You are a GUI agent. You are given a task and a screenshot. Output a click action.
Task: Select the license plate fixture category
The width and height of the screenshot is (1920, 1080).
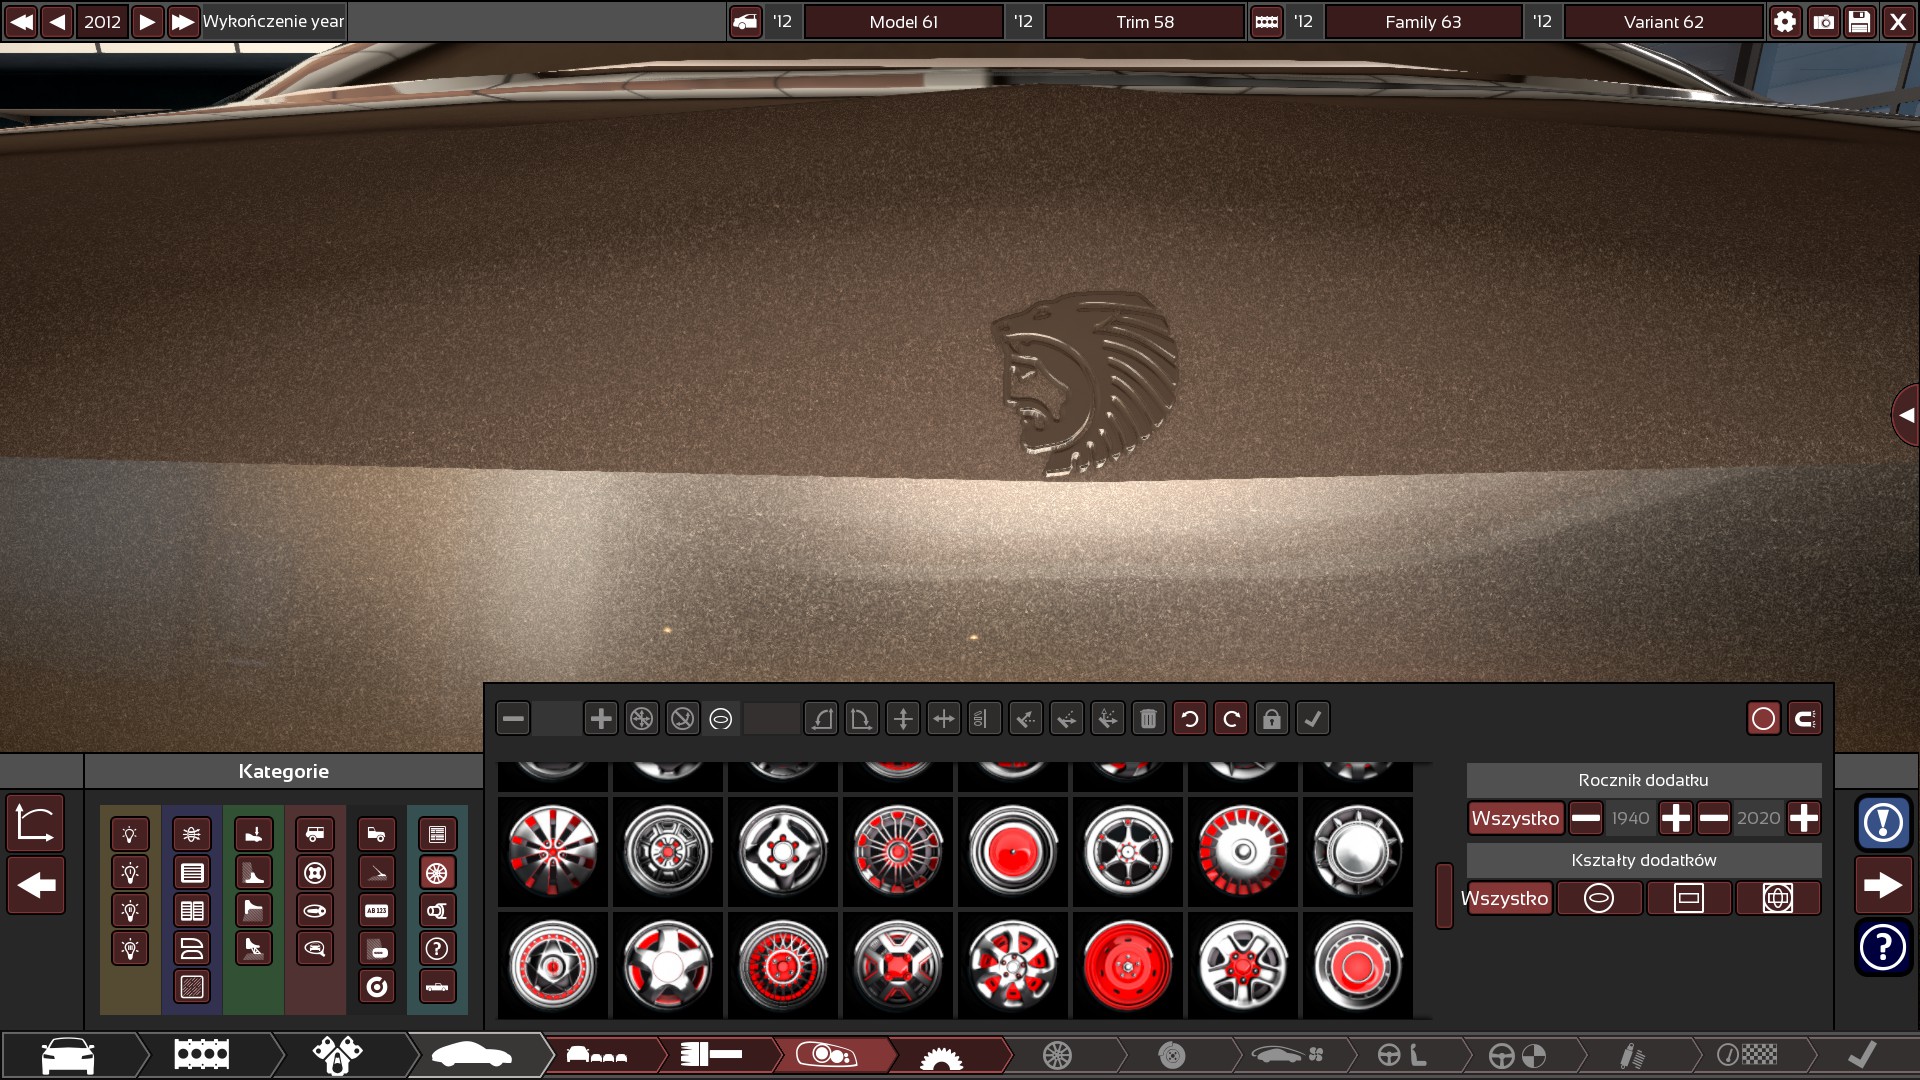pyautogui.click(x=376, y=911)
